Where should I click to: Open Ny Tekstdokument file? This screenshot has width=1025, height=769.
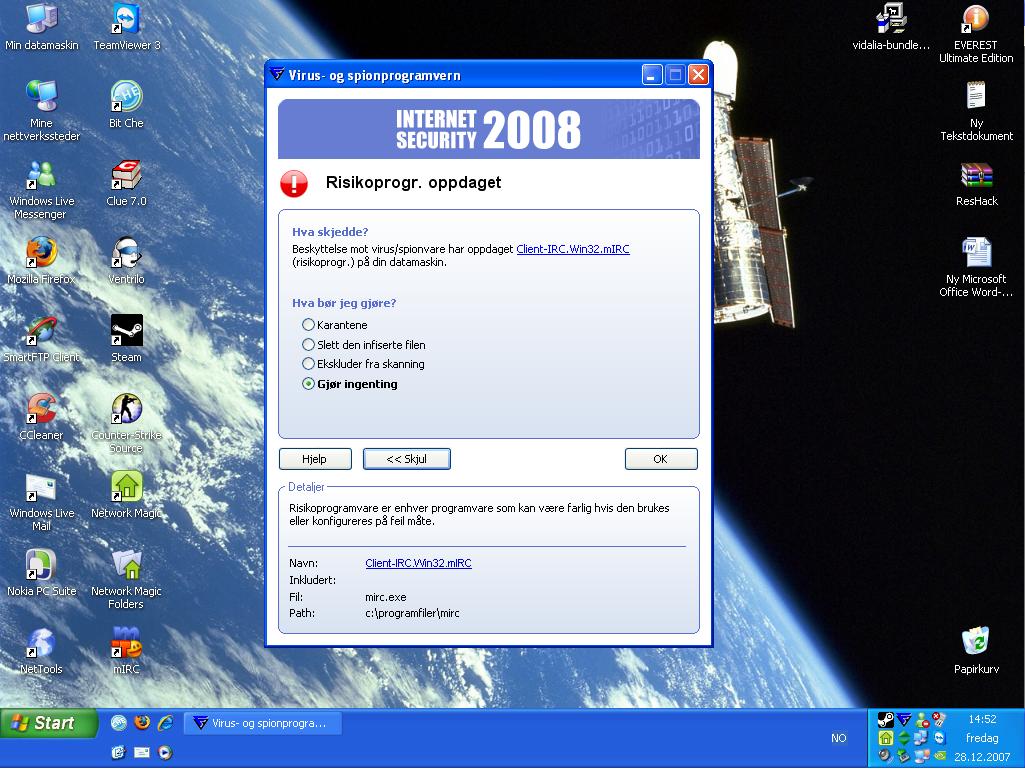coord(976,111)
